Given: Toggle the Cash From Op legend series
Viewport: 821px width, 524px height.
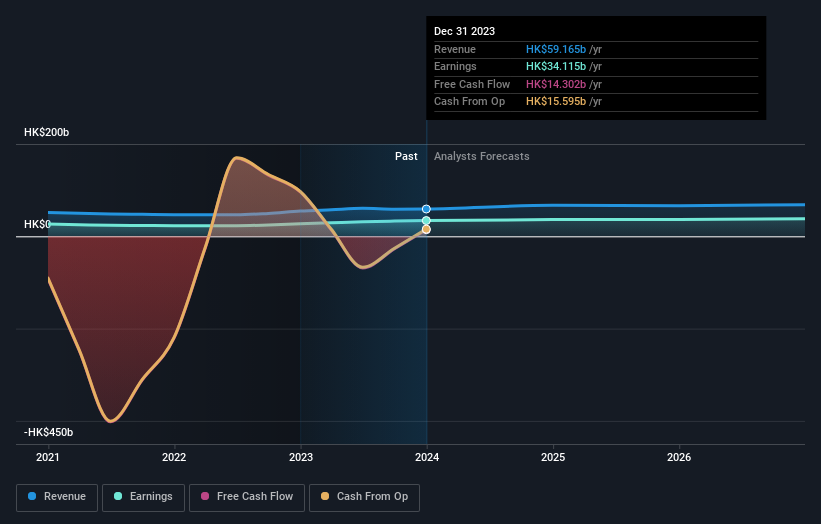Looking at the screenshot, I should click(x=364, y=497).
